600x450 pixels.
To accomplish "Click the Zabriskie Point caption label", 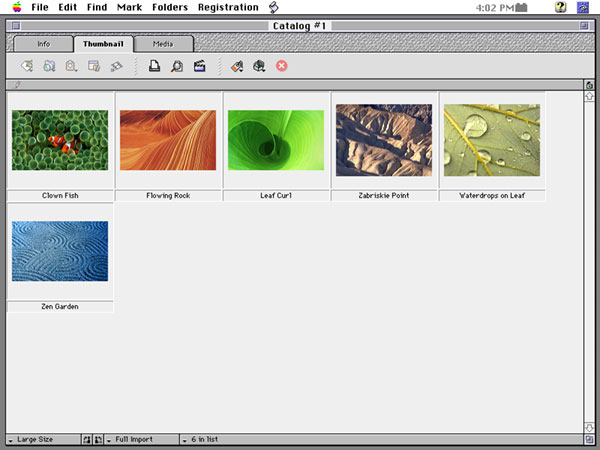I will [384, 196].
